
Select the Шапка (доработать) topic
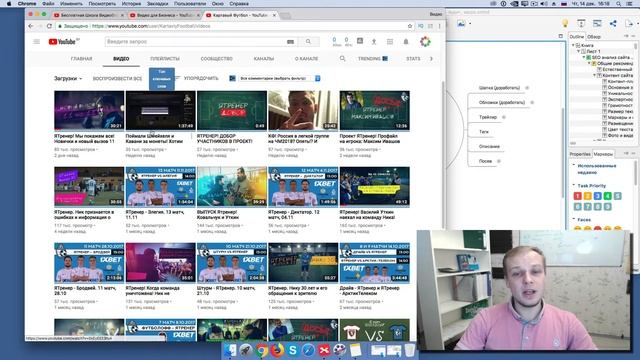[500, 88]
